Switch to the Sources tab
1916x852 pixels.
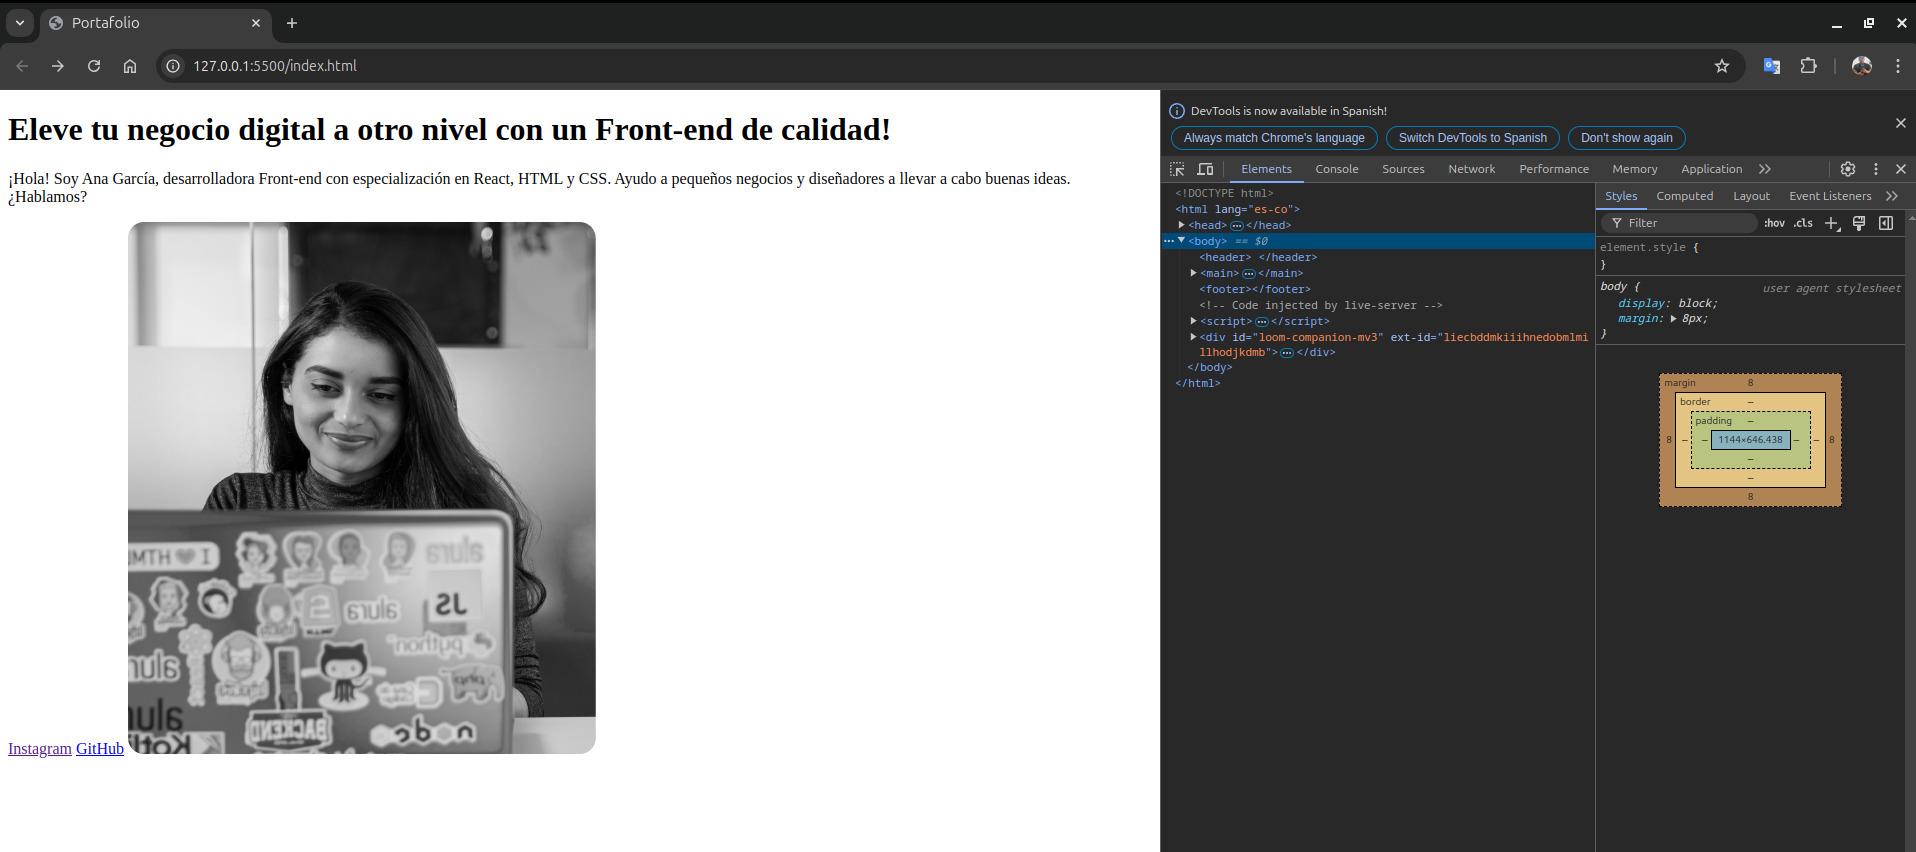coord(1403,169)
